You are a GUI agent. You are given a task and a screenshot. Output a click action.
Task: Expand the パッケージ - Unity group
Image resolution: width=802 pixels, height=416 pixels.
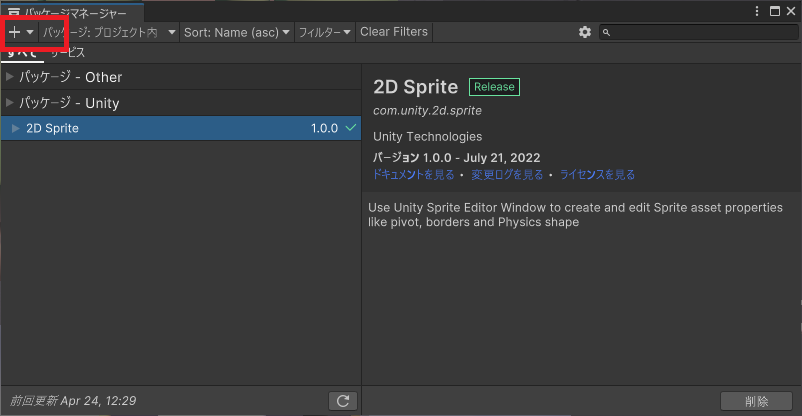click(x=10, y=103)
